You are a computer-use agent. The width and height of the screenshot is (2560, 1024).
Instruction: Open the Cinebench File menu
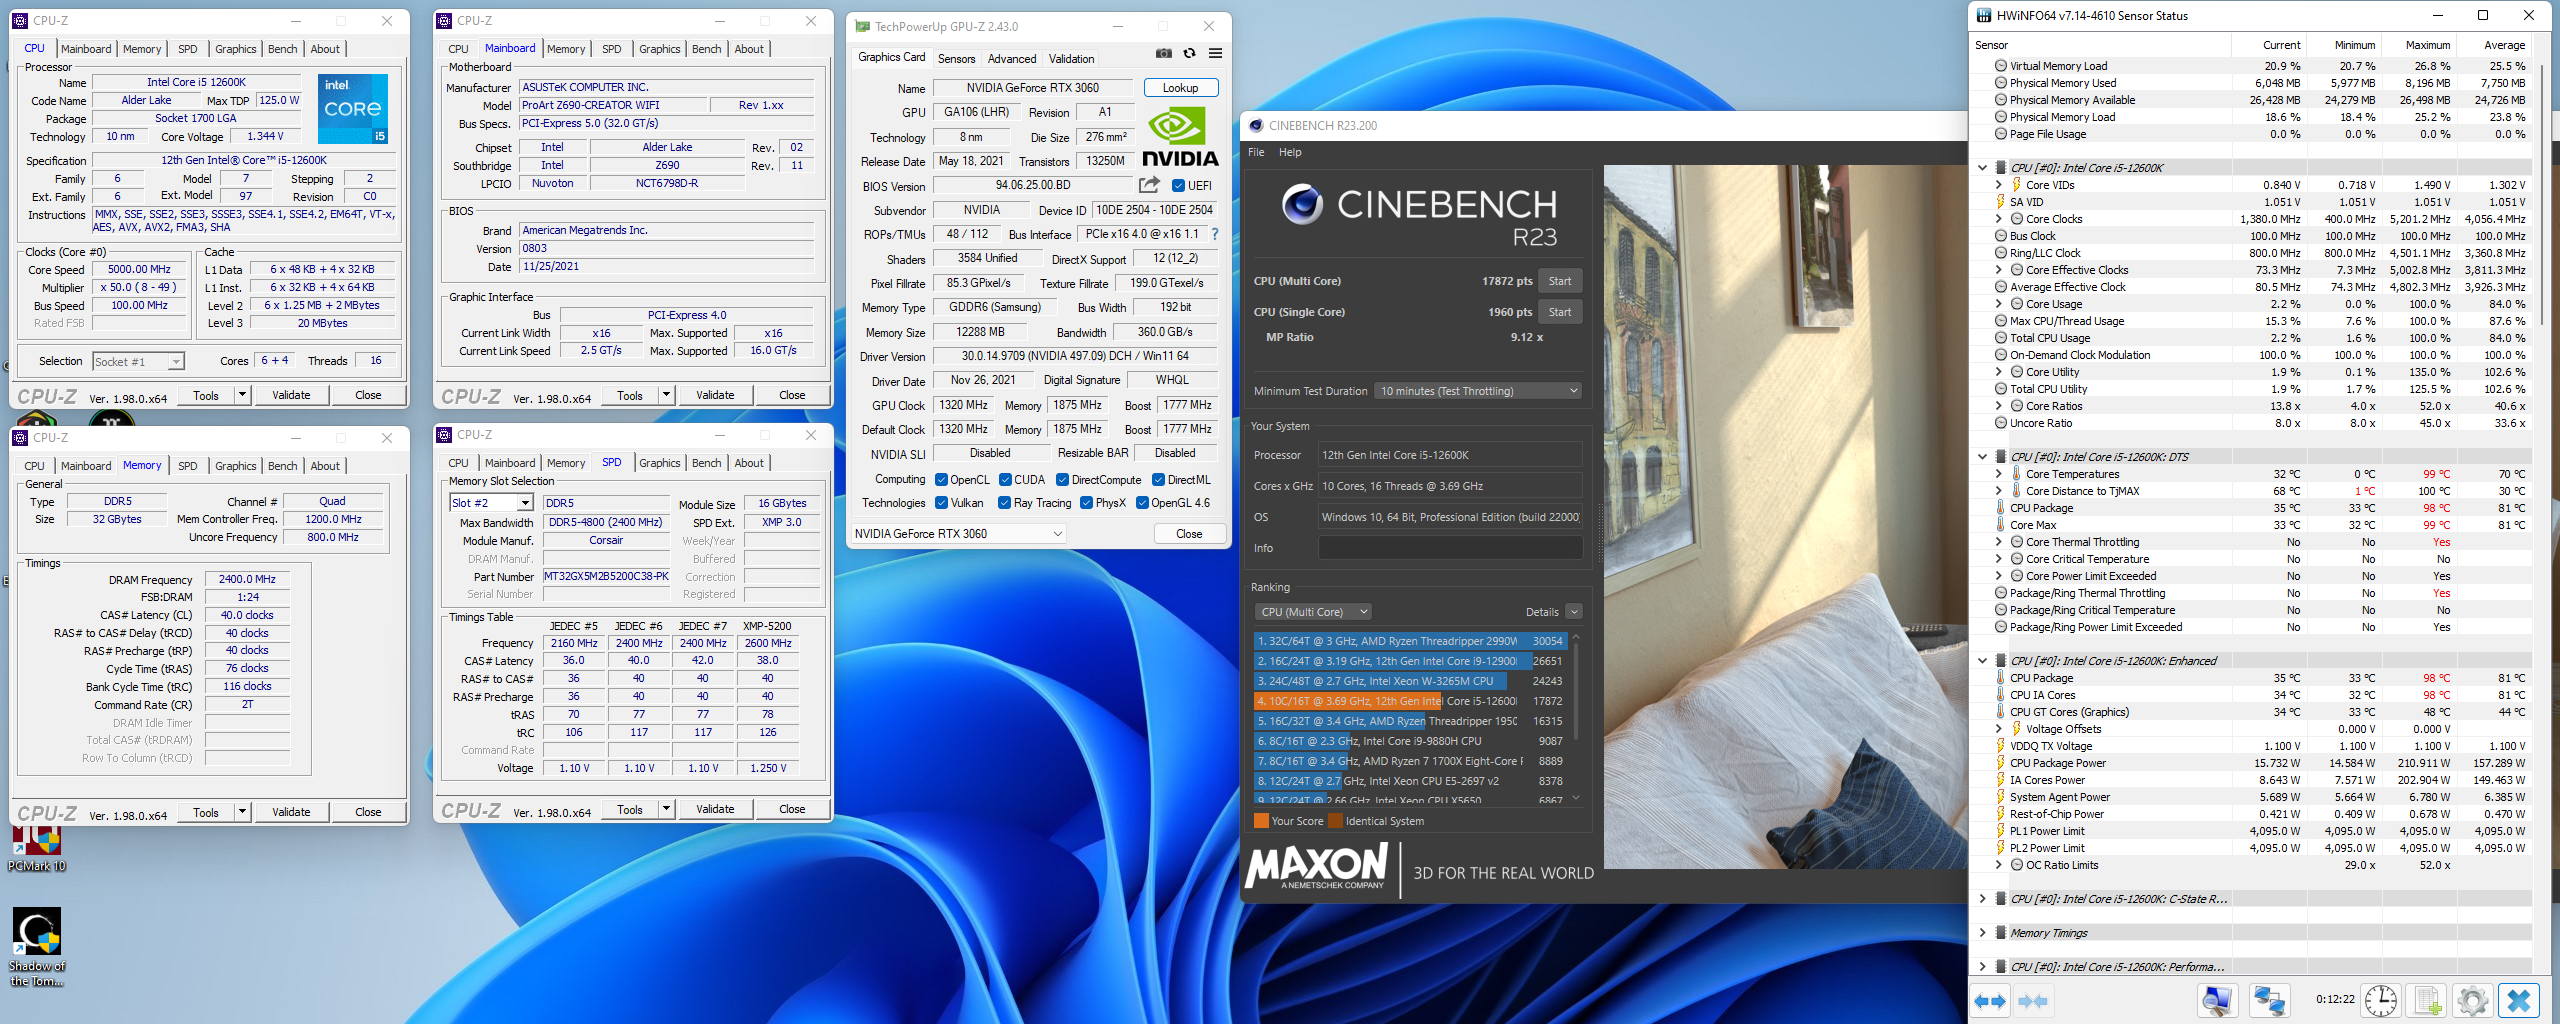(1256, 152)
